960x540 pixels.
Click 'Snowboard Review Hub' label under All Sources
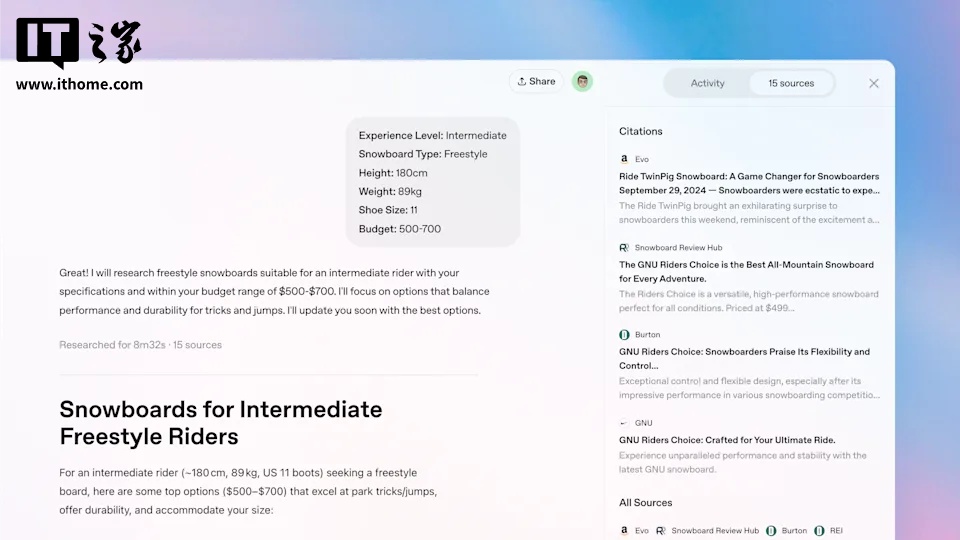click(x=715, y=531)
